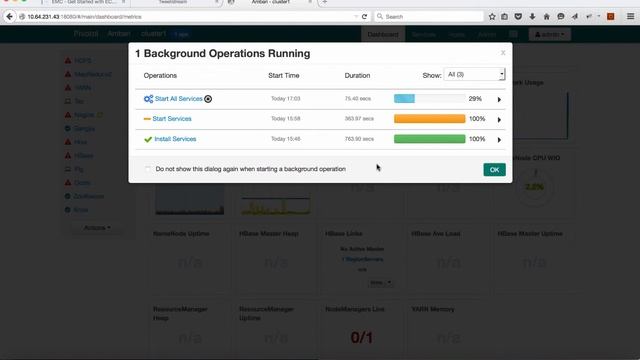
Task: Switch to the Hosts tab in Ambari
Action: click(456, 35)
